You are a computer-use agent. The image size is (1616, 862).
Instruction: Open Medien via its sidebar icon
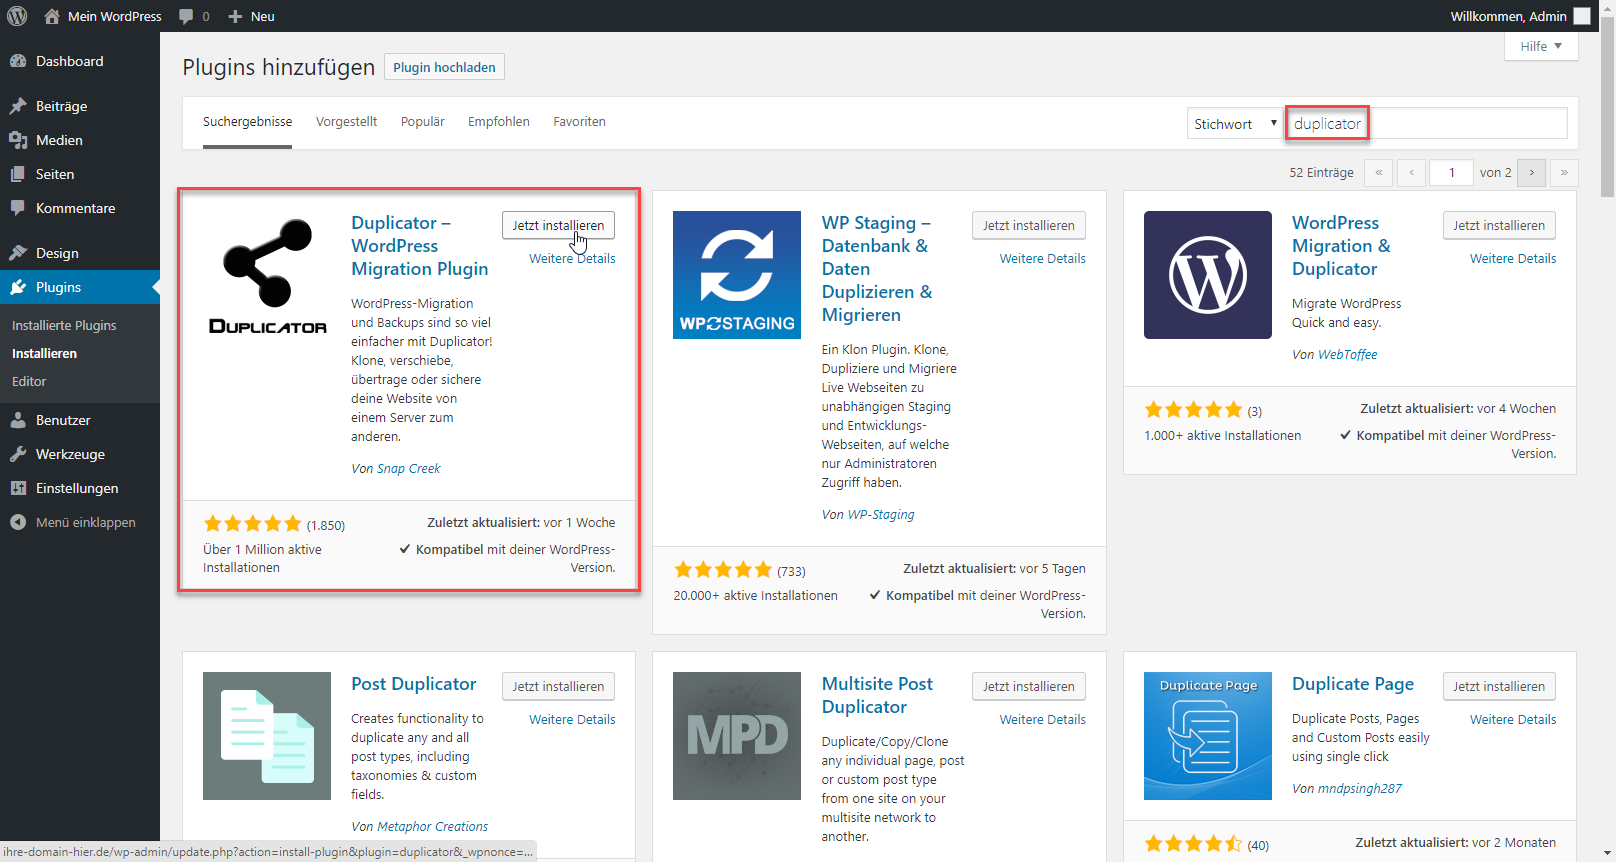pos(18,140)
